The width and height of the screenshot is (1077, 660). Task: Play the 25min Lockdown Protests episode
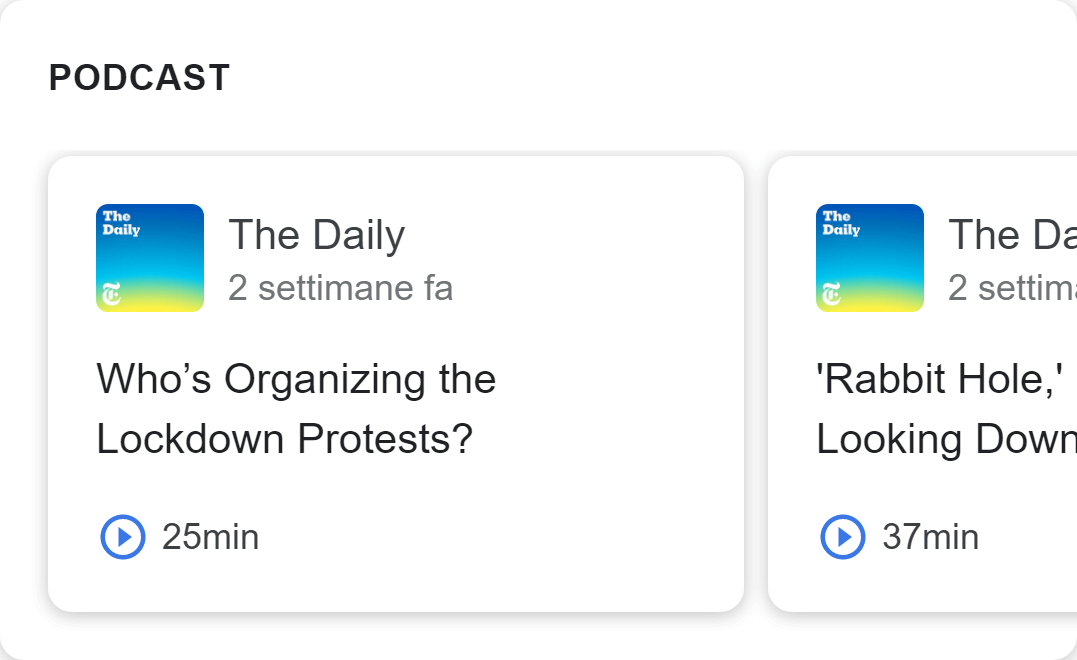[x=123, y=536]
